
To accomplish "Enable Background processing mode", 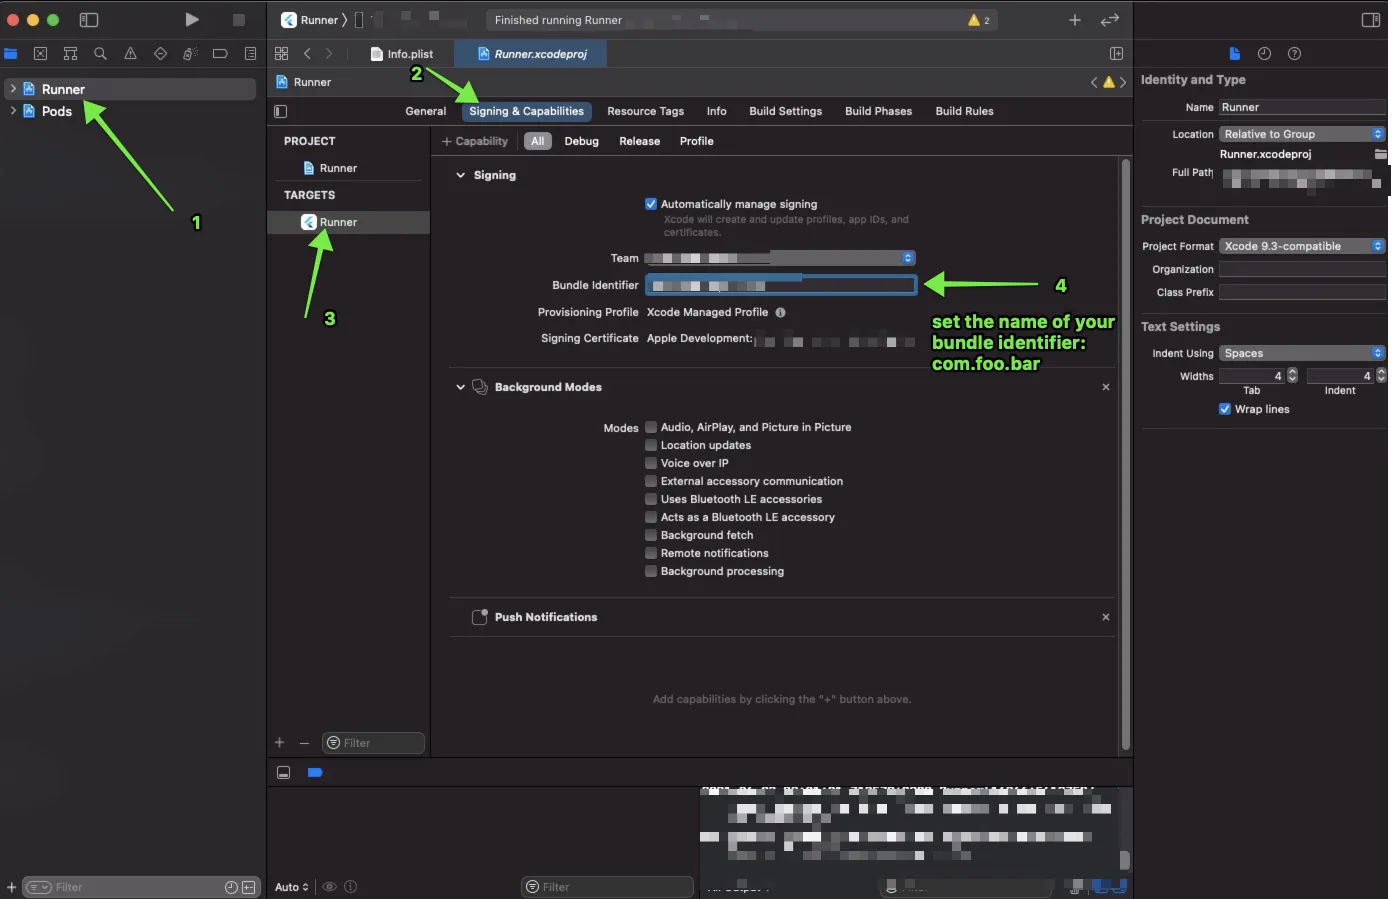I will [651, 571].
